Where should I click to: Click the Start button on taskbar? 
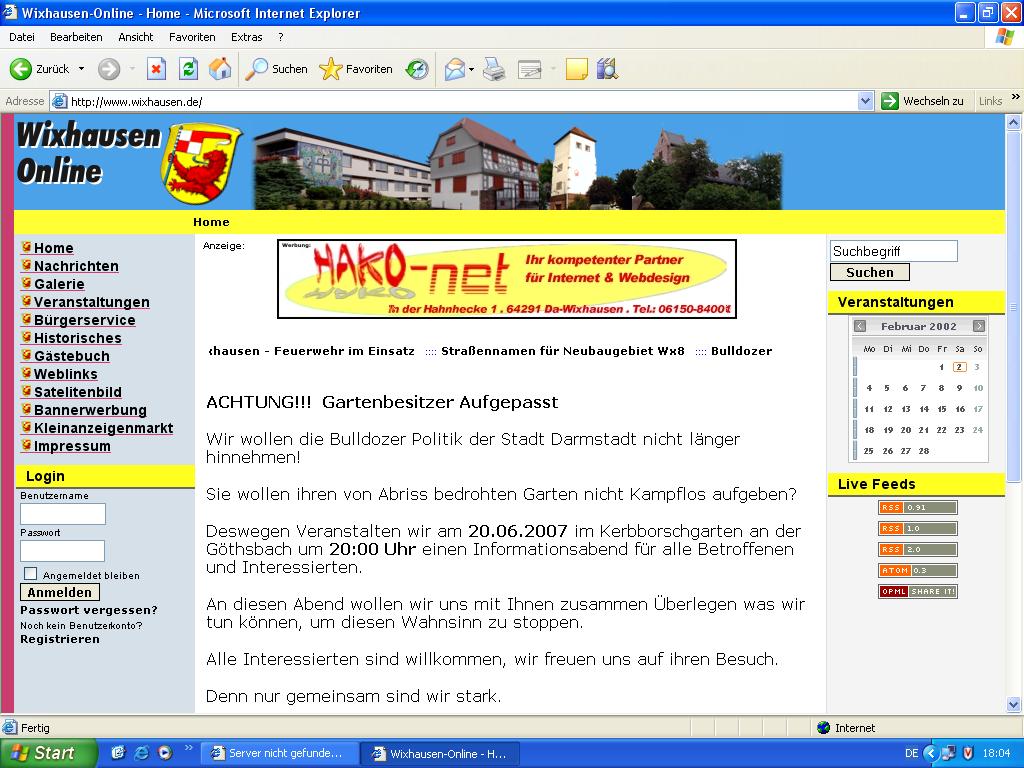click(x=48, y=753)
